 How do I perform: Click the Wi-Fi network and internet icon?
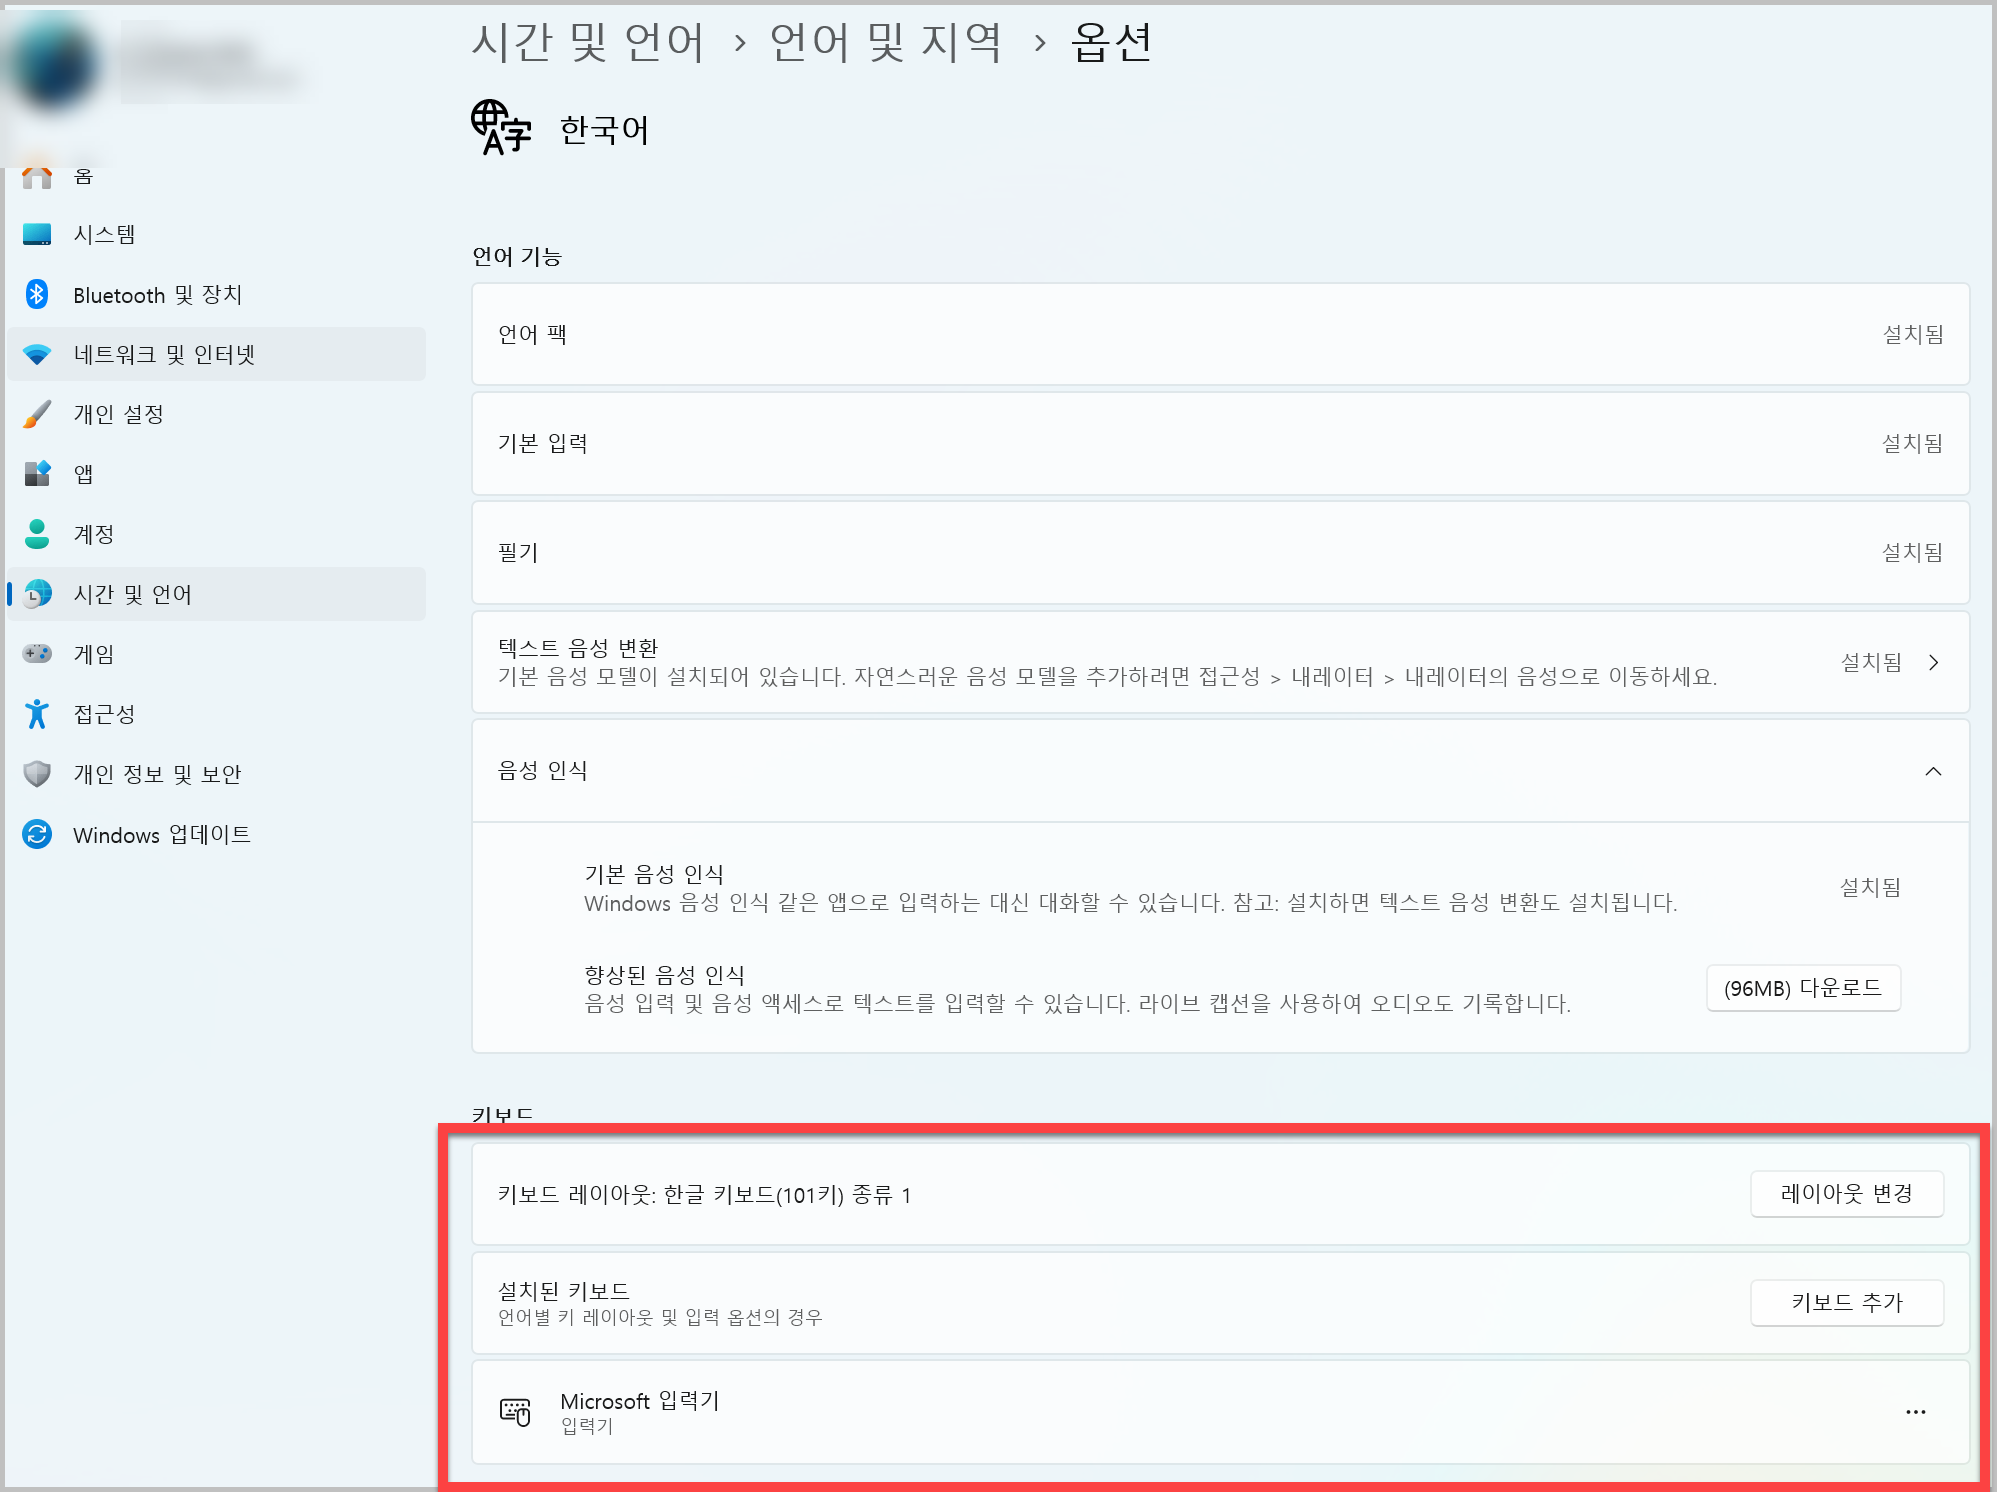point(37,354)
